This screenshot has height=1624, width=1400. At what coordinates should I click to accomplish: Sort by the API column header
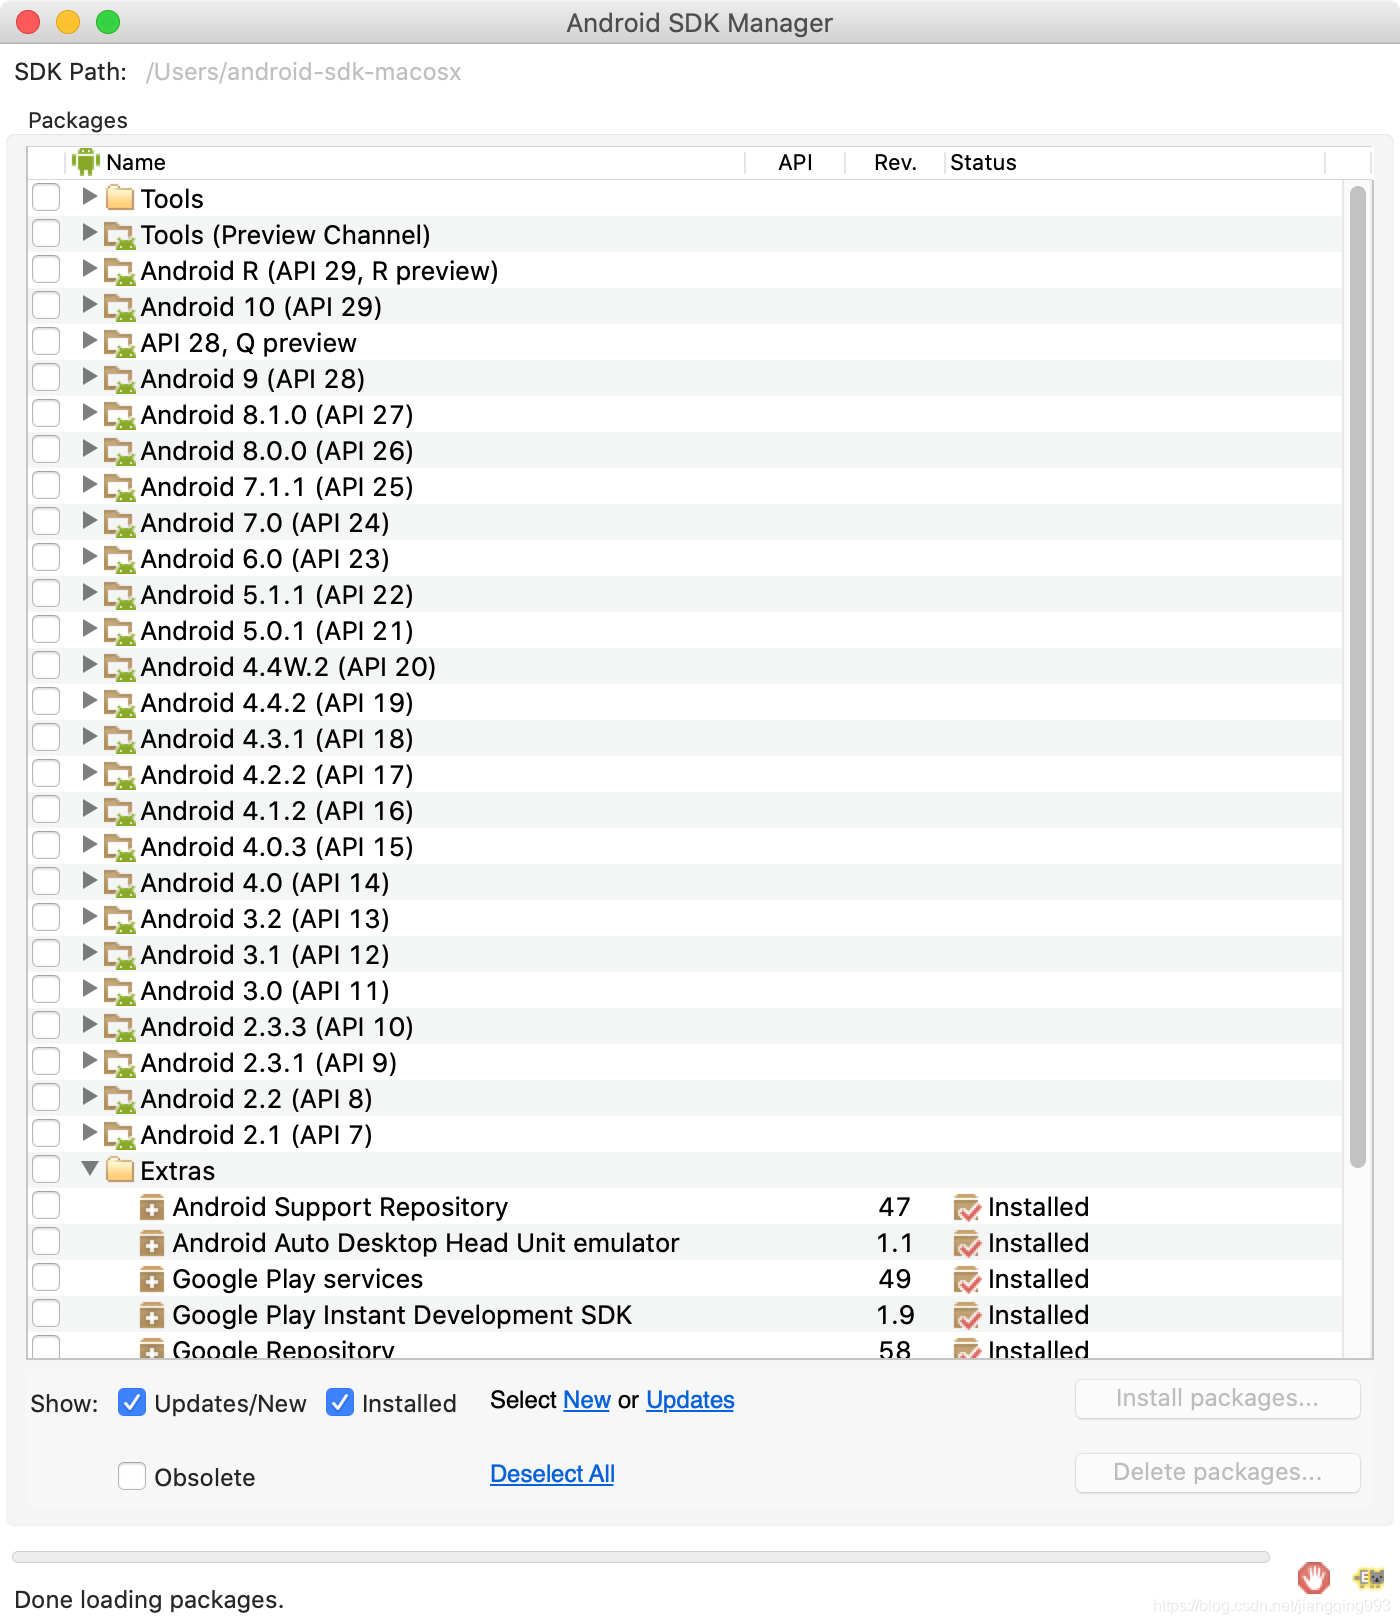[796, 162]
